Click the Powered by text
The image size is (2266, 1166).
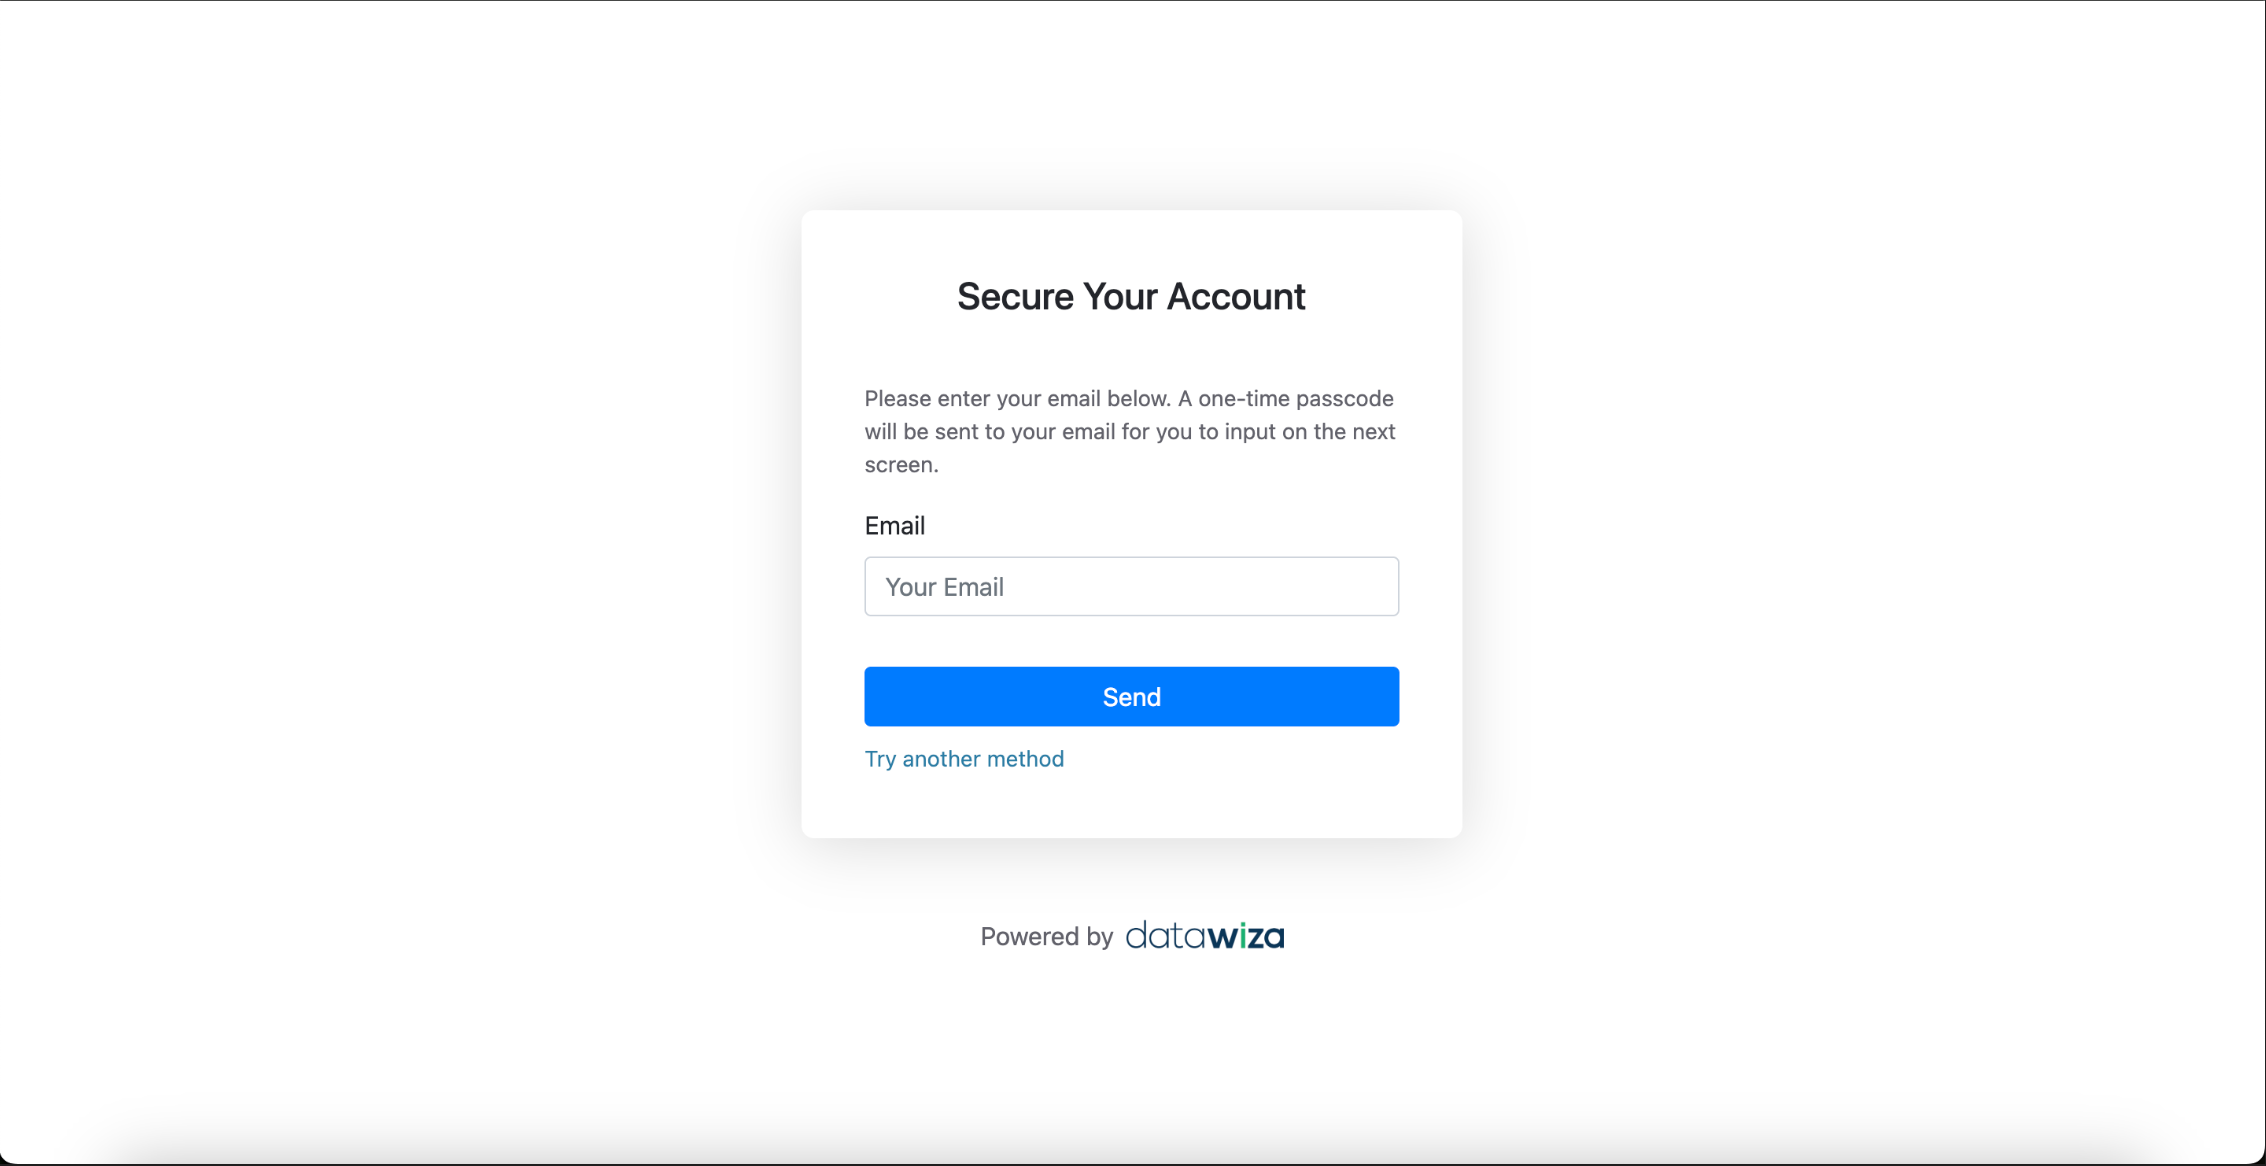pyautogui.click(x=1046, y=937)
